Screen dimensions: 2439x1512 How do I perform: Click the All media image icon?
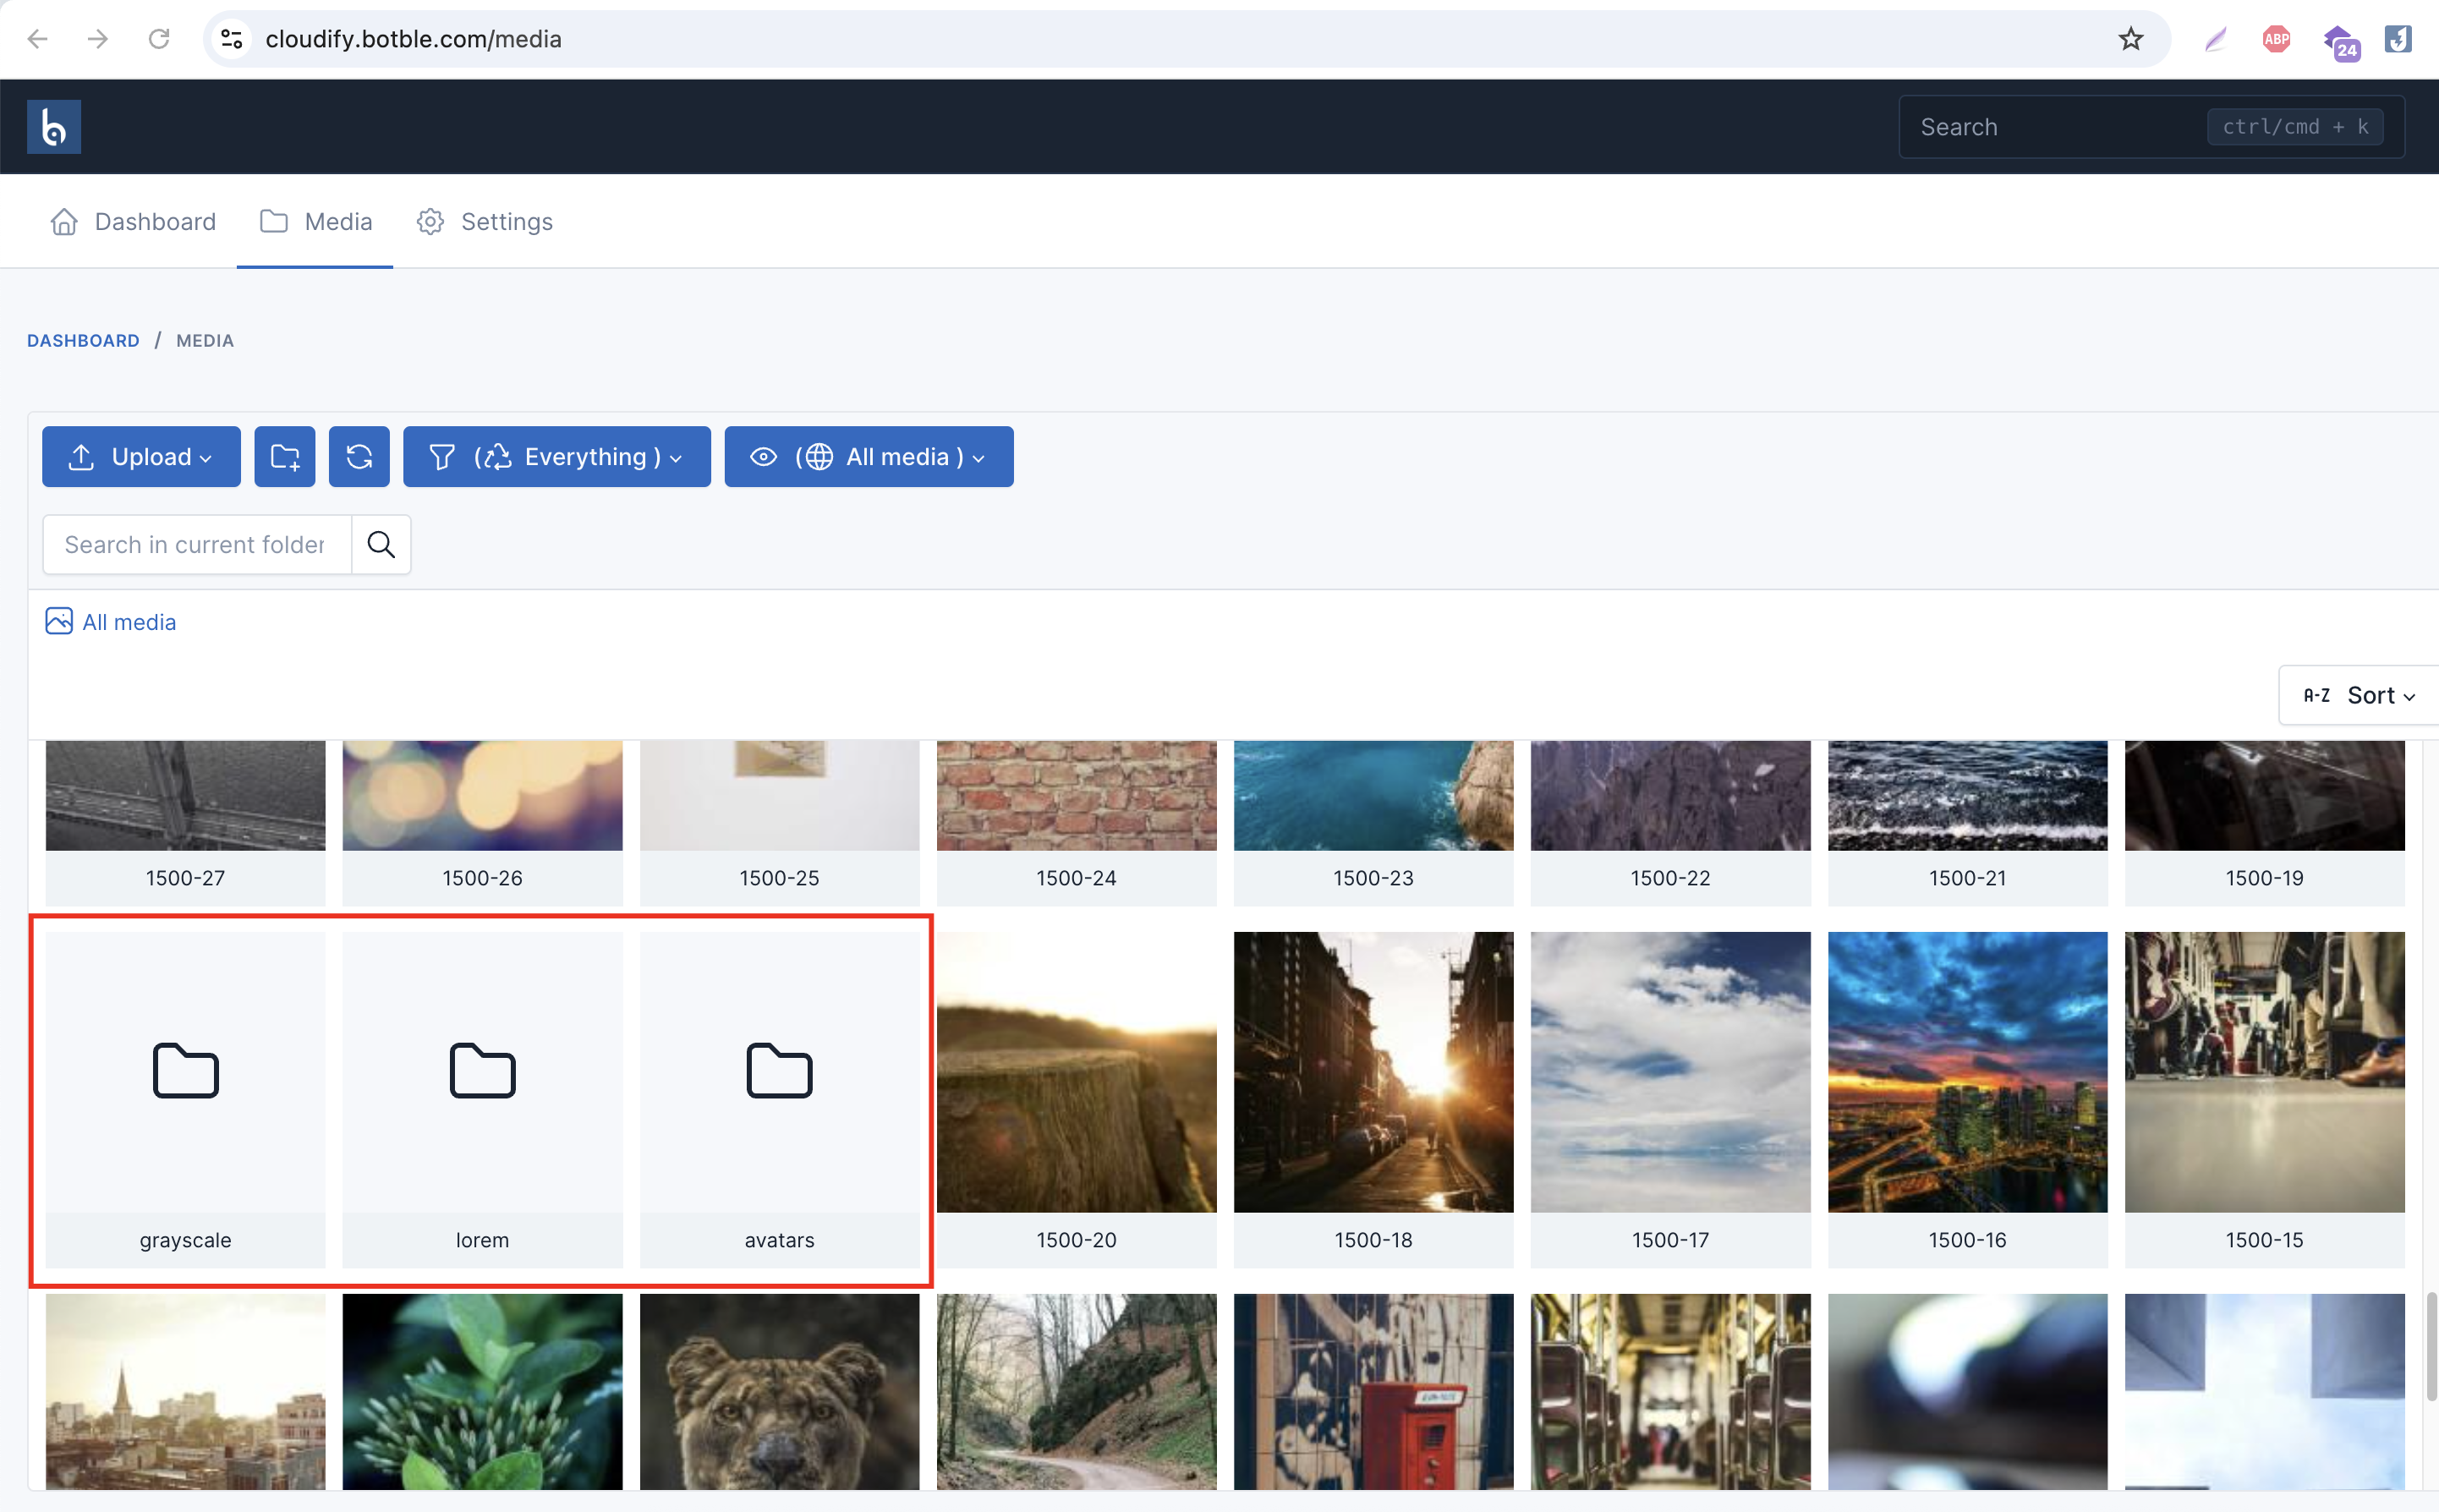59,621
